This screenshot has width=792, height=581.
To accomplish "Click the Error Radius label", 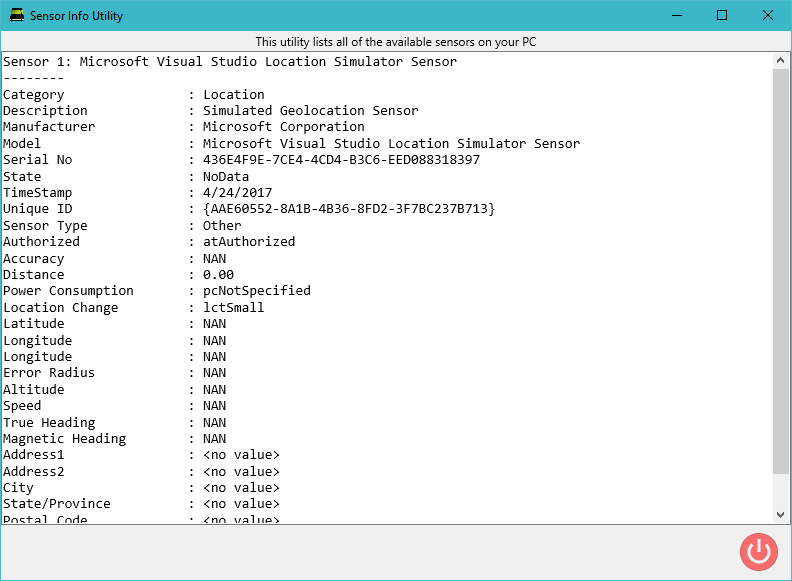I will (x=49, y=373).
